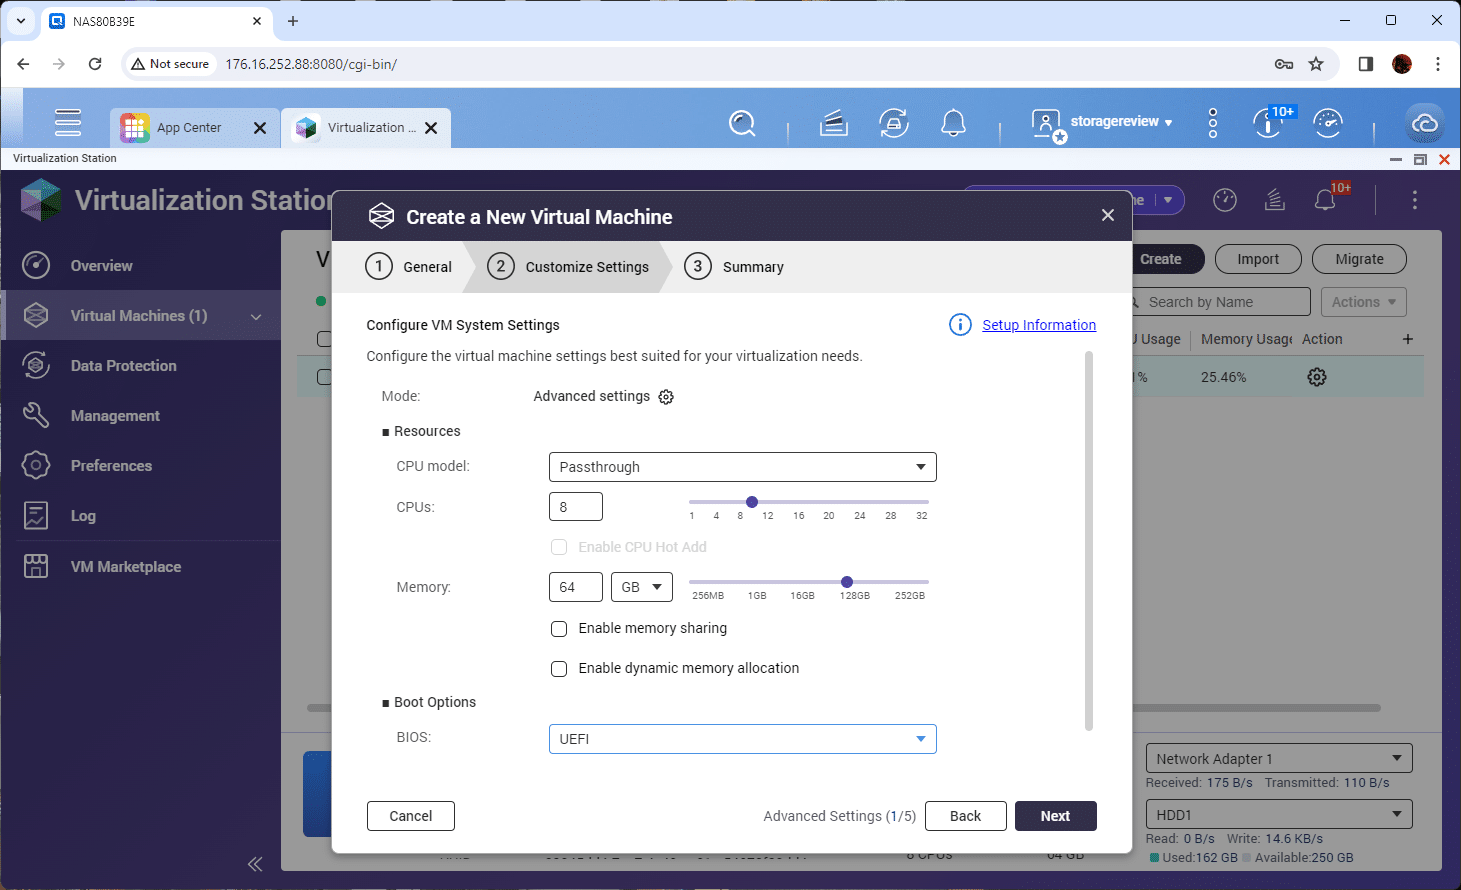Open Virtualization Station vertical dots menu
The height and width of the screenshot is (890, 1461).
coord(1415,200)
